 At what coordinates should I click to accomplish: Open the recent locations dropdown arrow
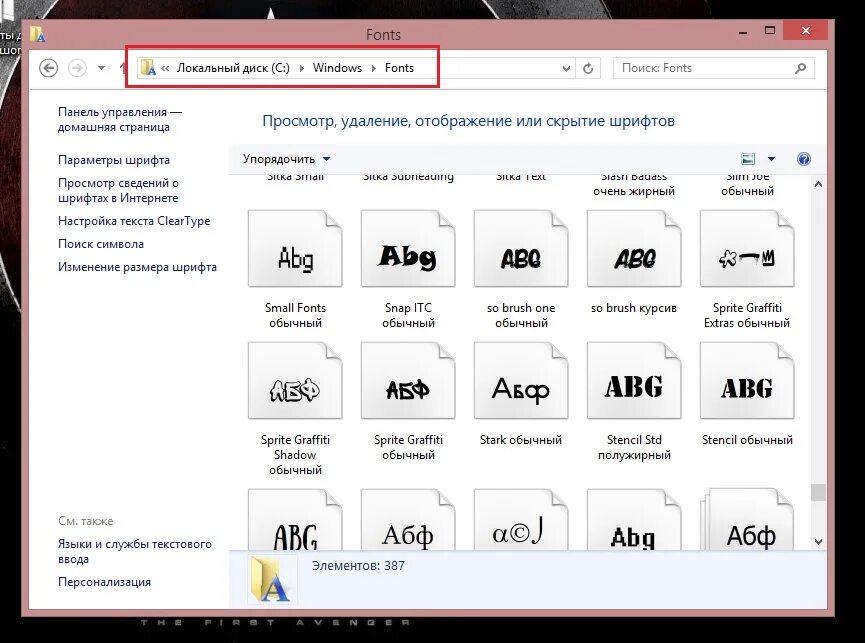click(102, 68)
